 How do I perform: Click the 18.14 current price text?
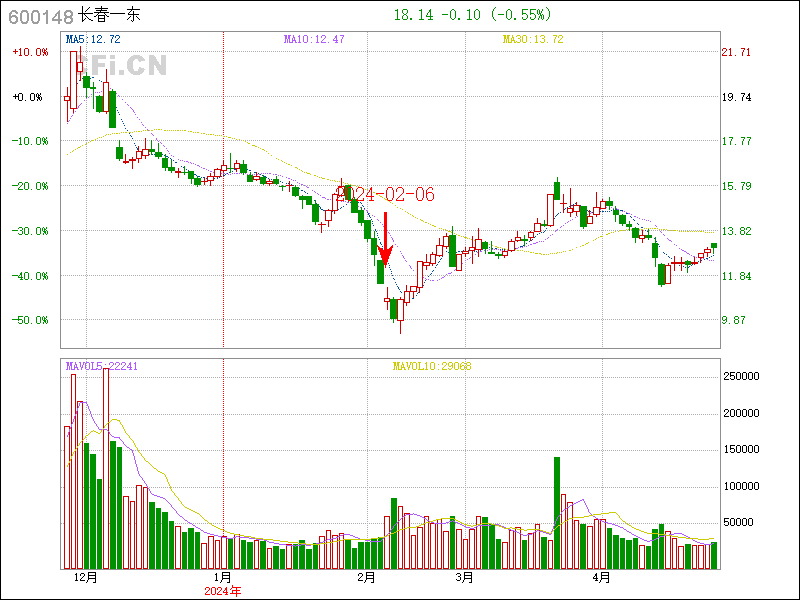click(x=412, y=15)
